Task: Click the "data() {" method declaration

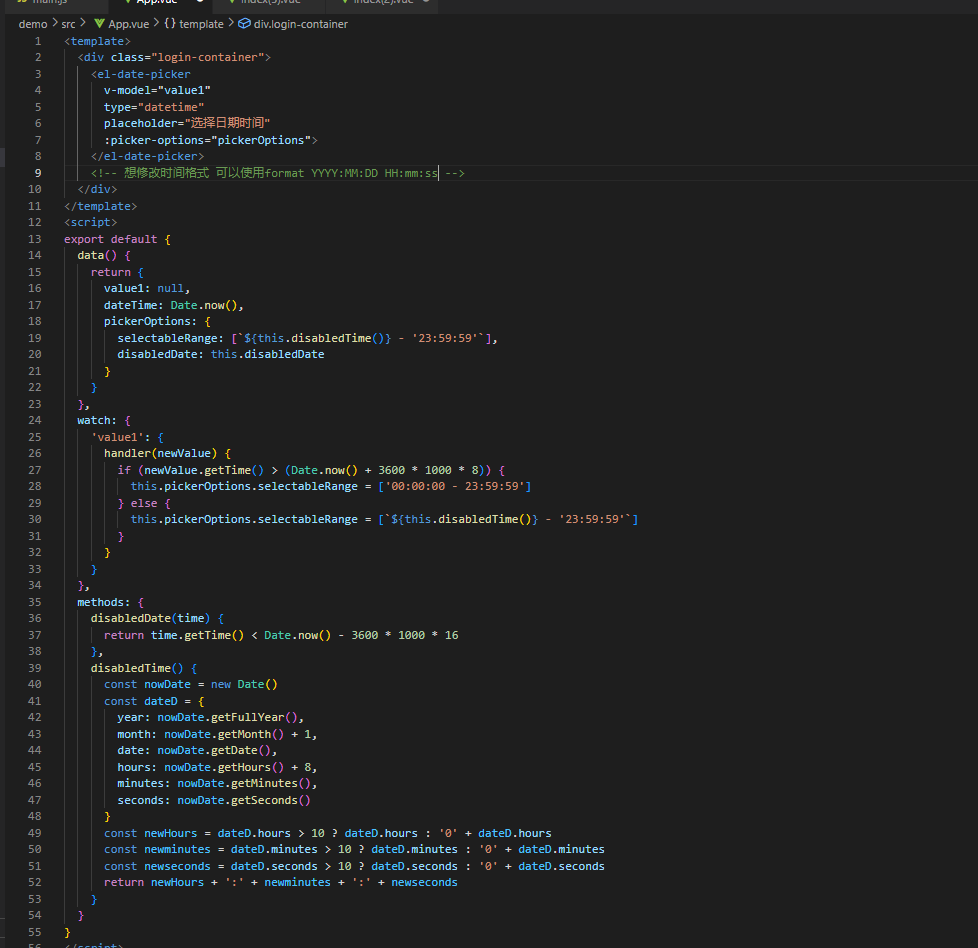Action: tap(104, 256)
